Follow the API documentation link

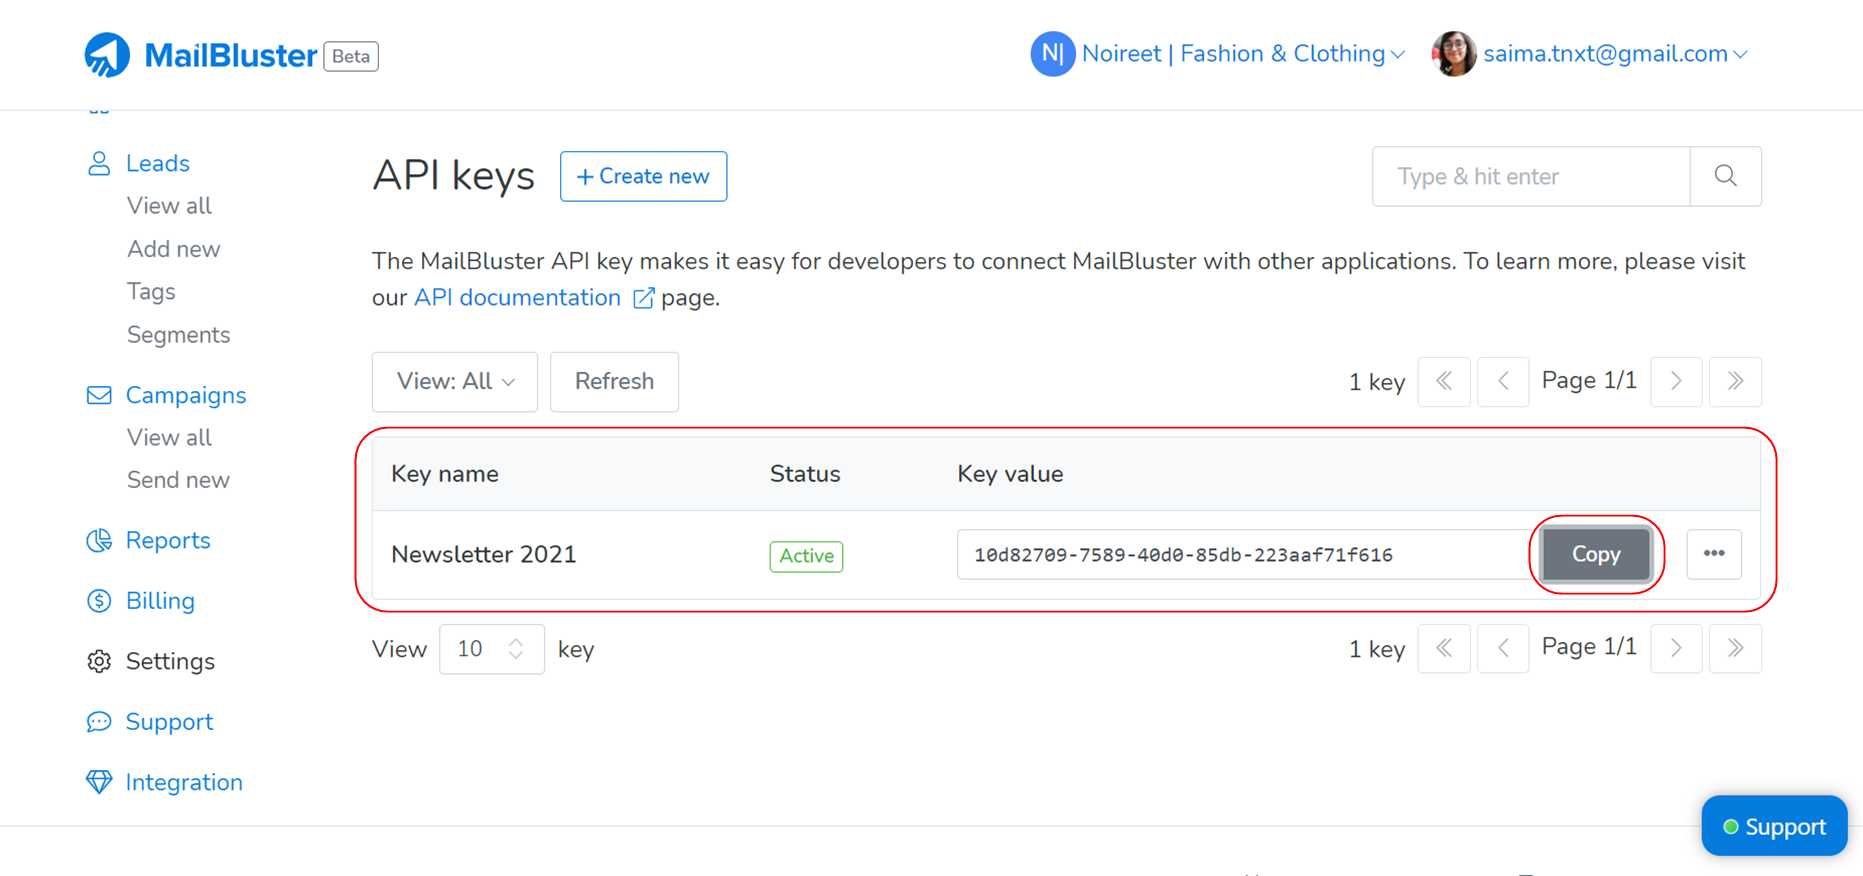tap(517, 298)
